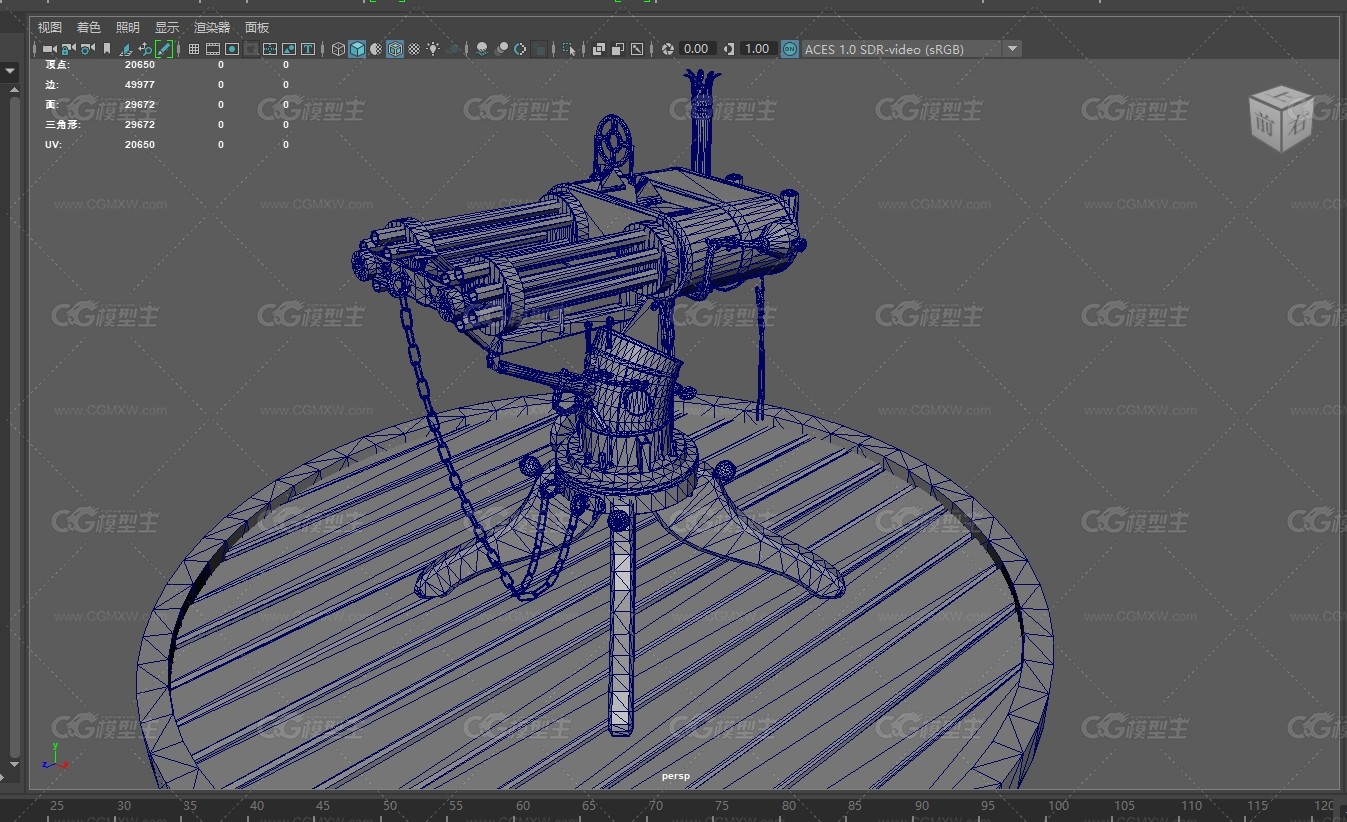The height and width of the screenshot is (822, 1347).
Task: Toggle the Film Gate display
Action: click(212, 49)
